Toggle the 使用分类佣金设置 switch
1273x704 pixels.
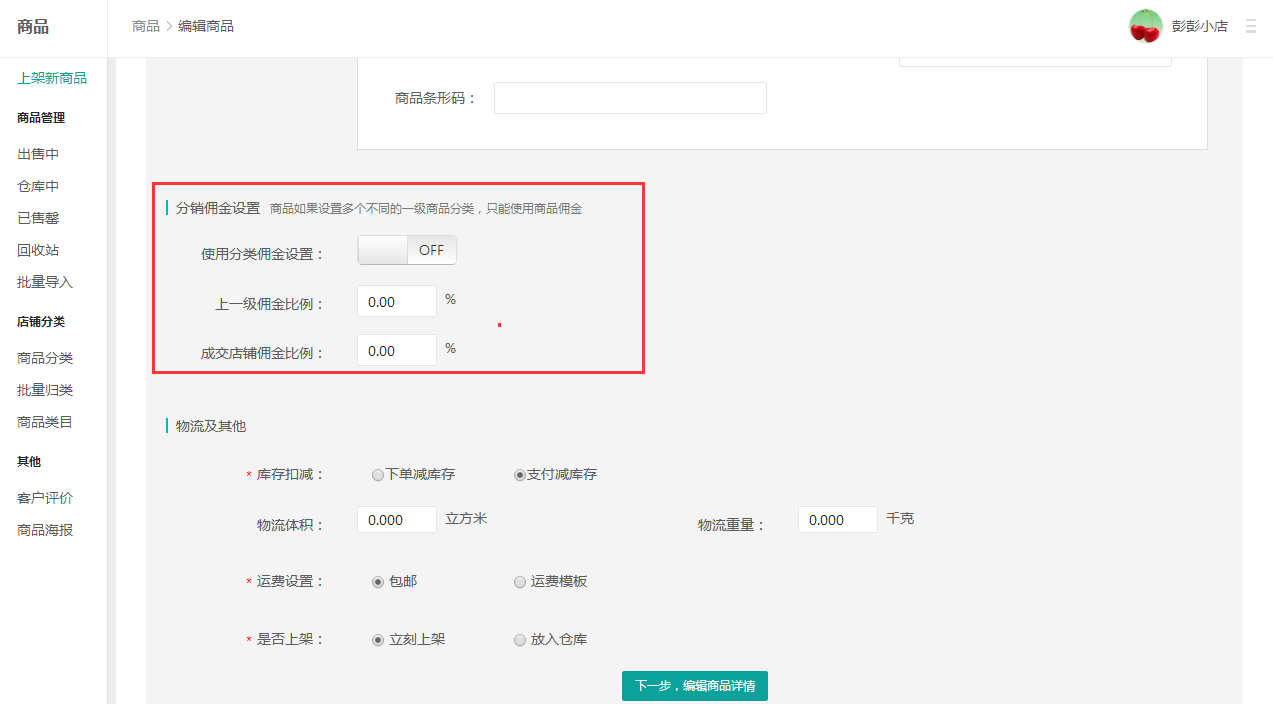(407, 250)
